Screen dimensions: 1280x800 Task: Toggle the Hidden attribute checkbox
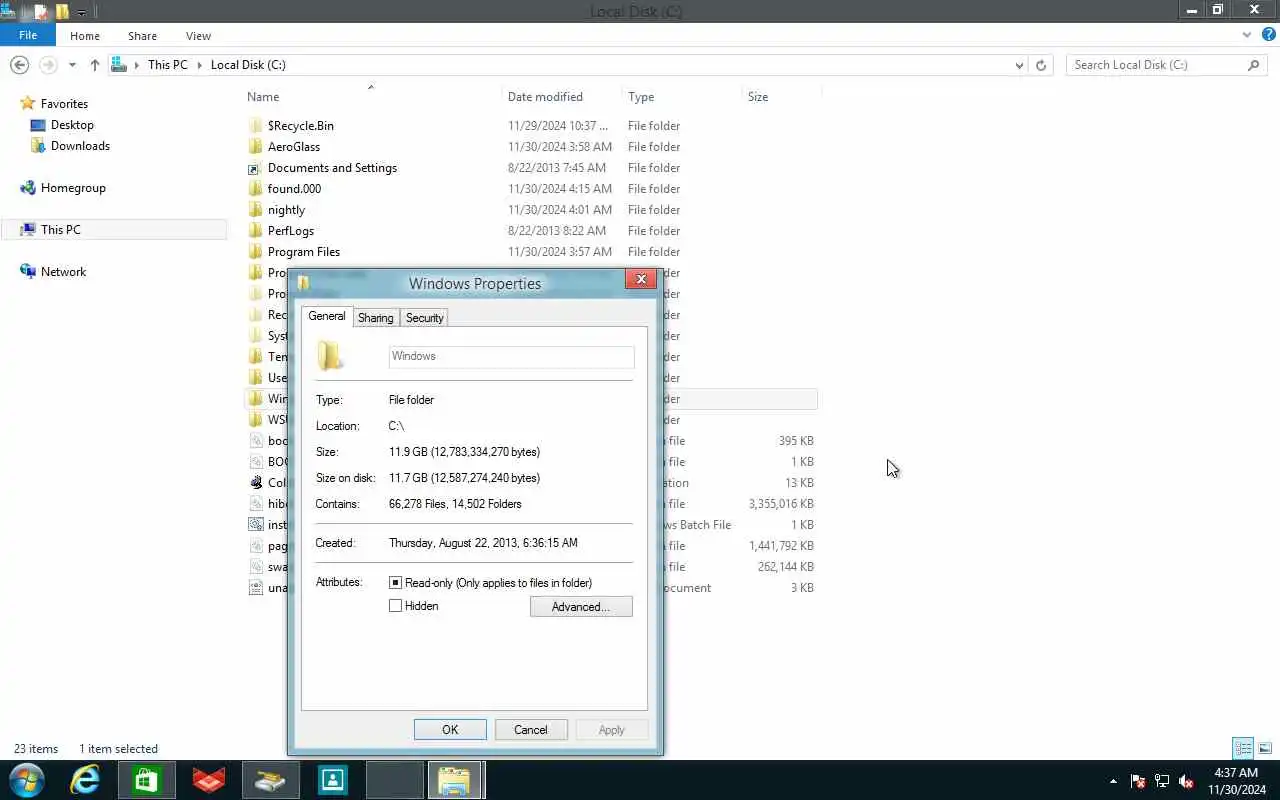[x=396, y=606]
